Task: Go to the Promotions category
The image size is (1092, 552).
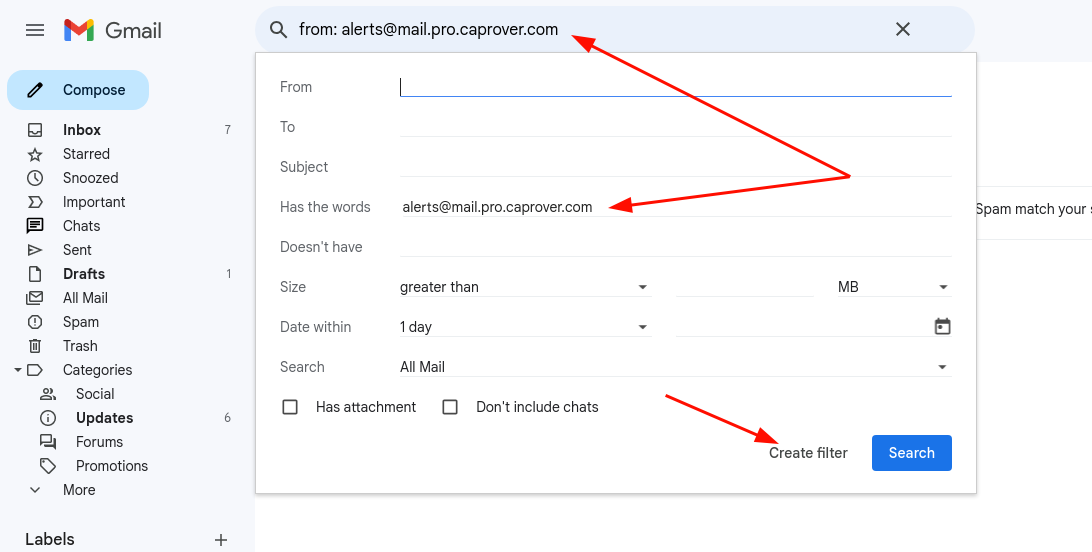Action: click(111, 466)
